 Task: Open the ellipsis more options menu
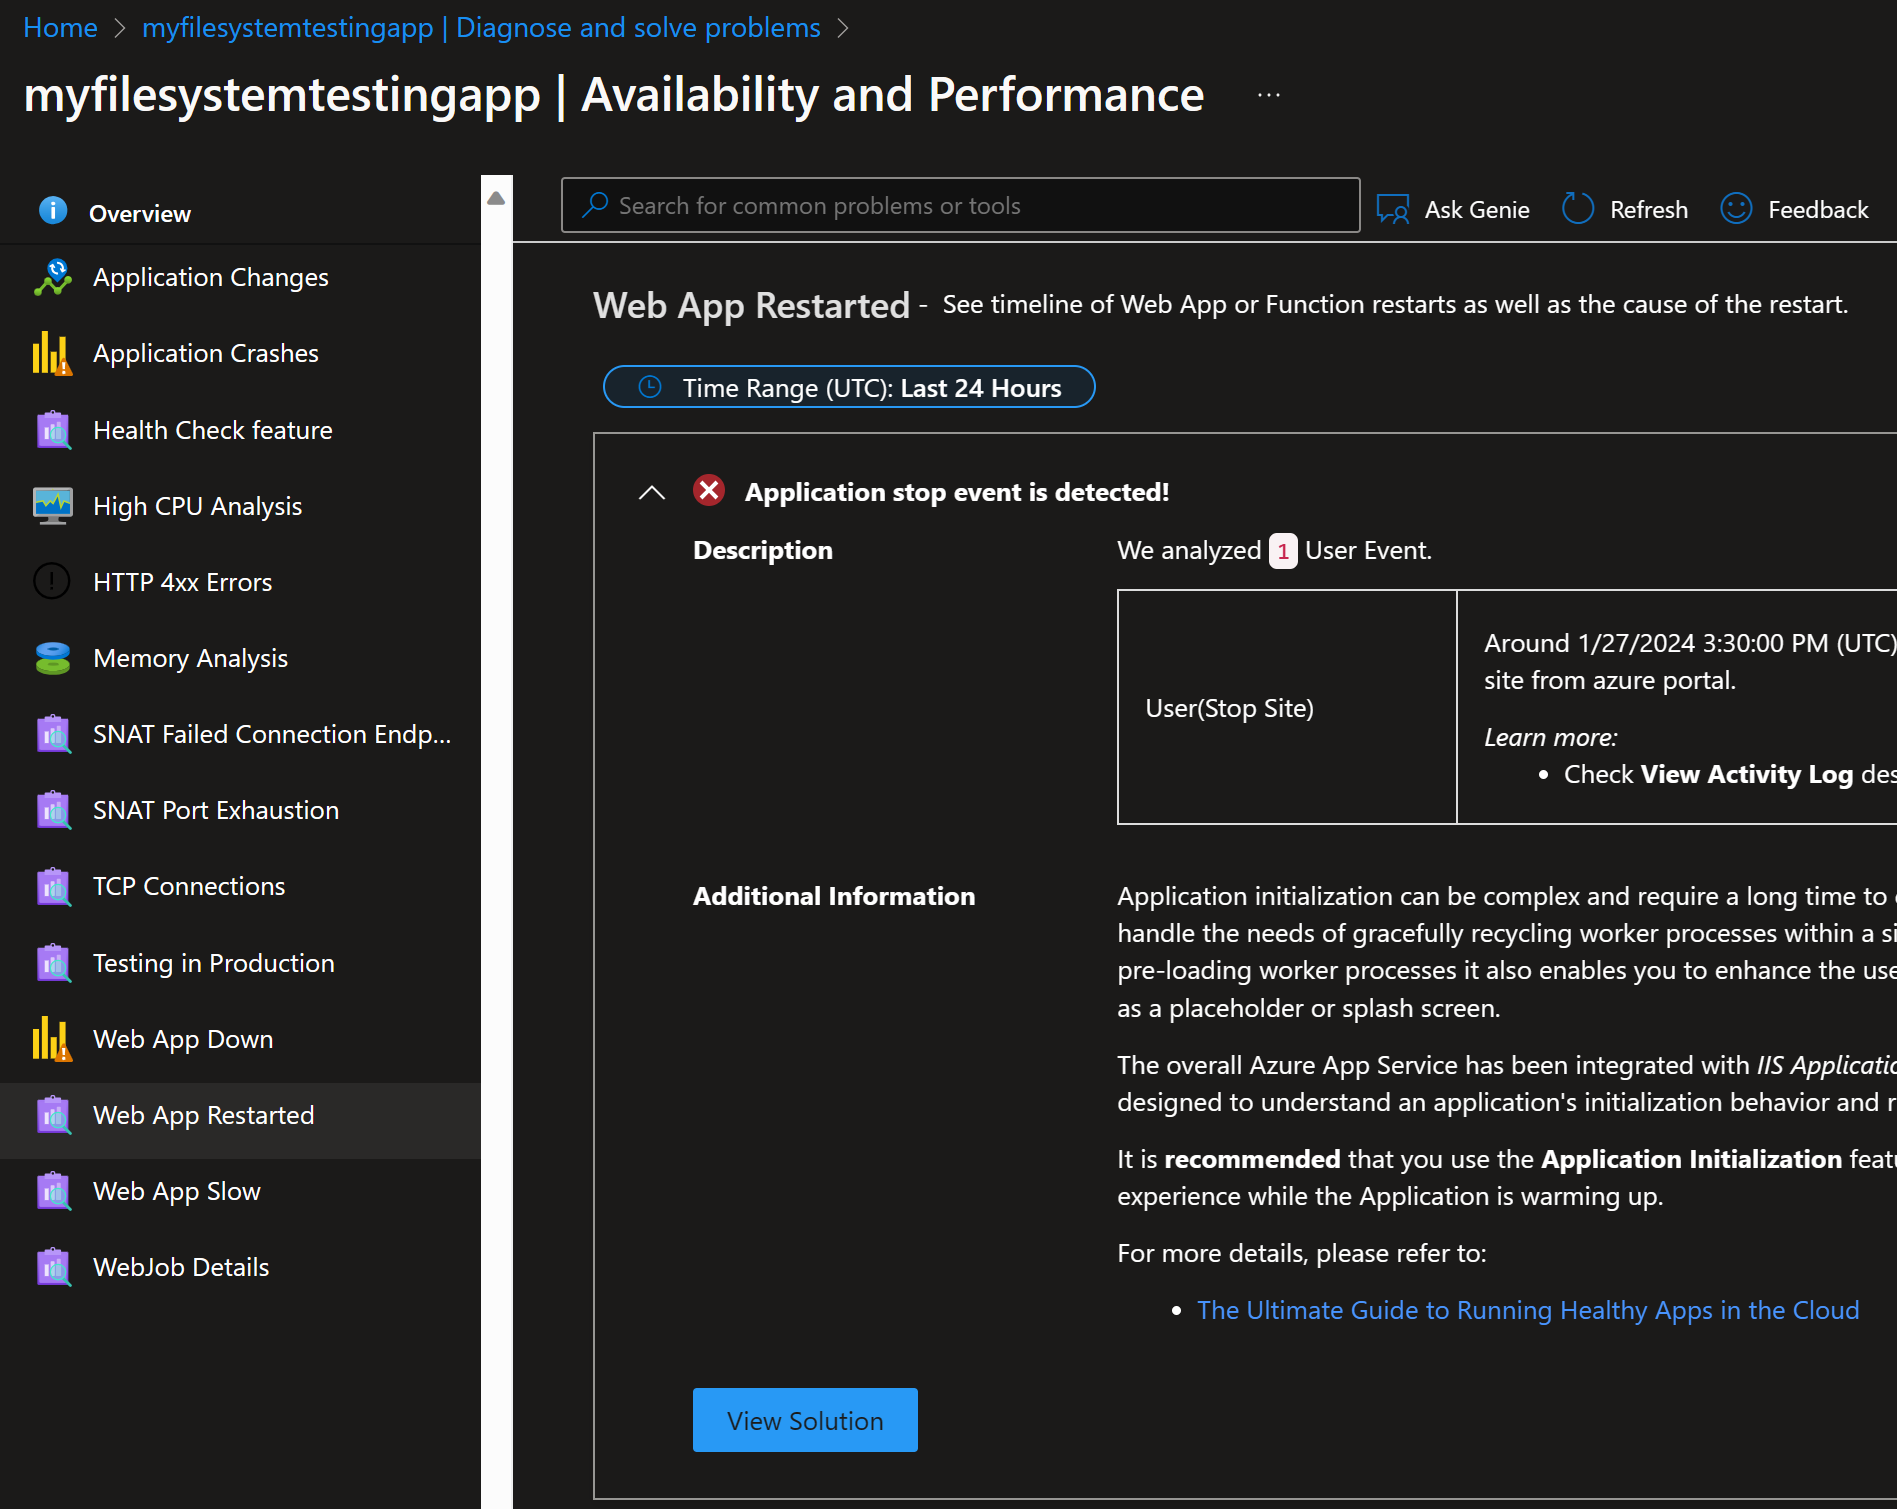[x=1269, y=95]
